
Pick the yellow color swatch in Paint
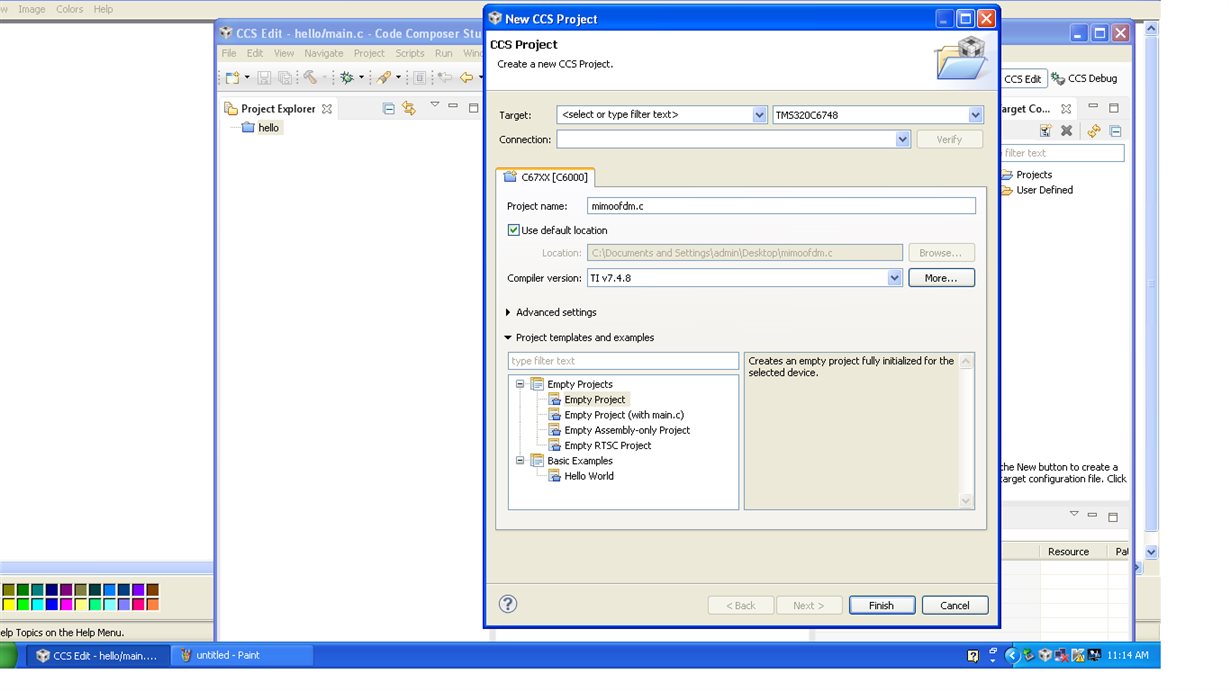(x=8, y=604)
